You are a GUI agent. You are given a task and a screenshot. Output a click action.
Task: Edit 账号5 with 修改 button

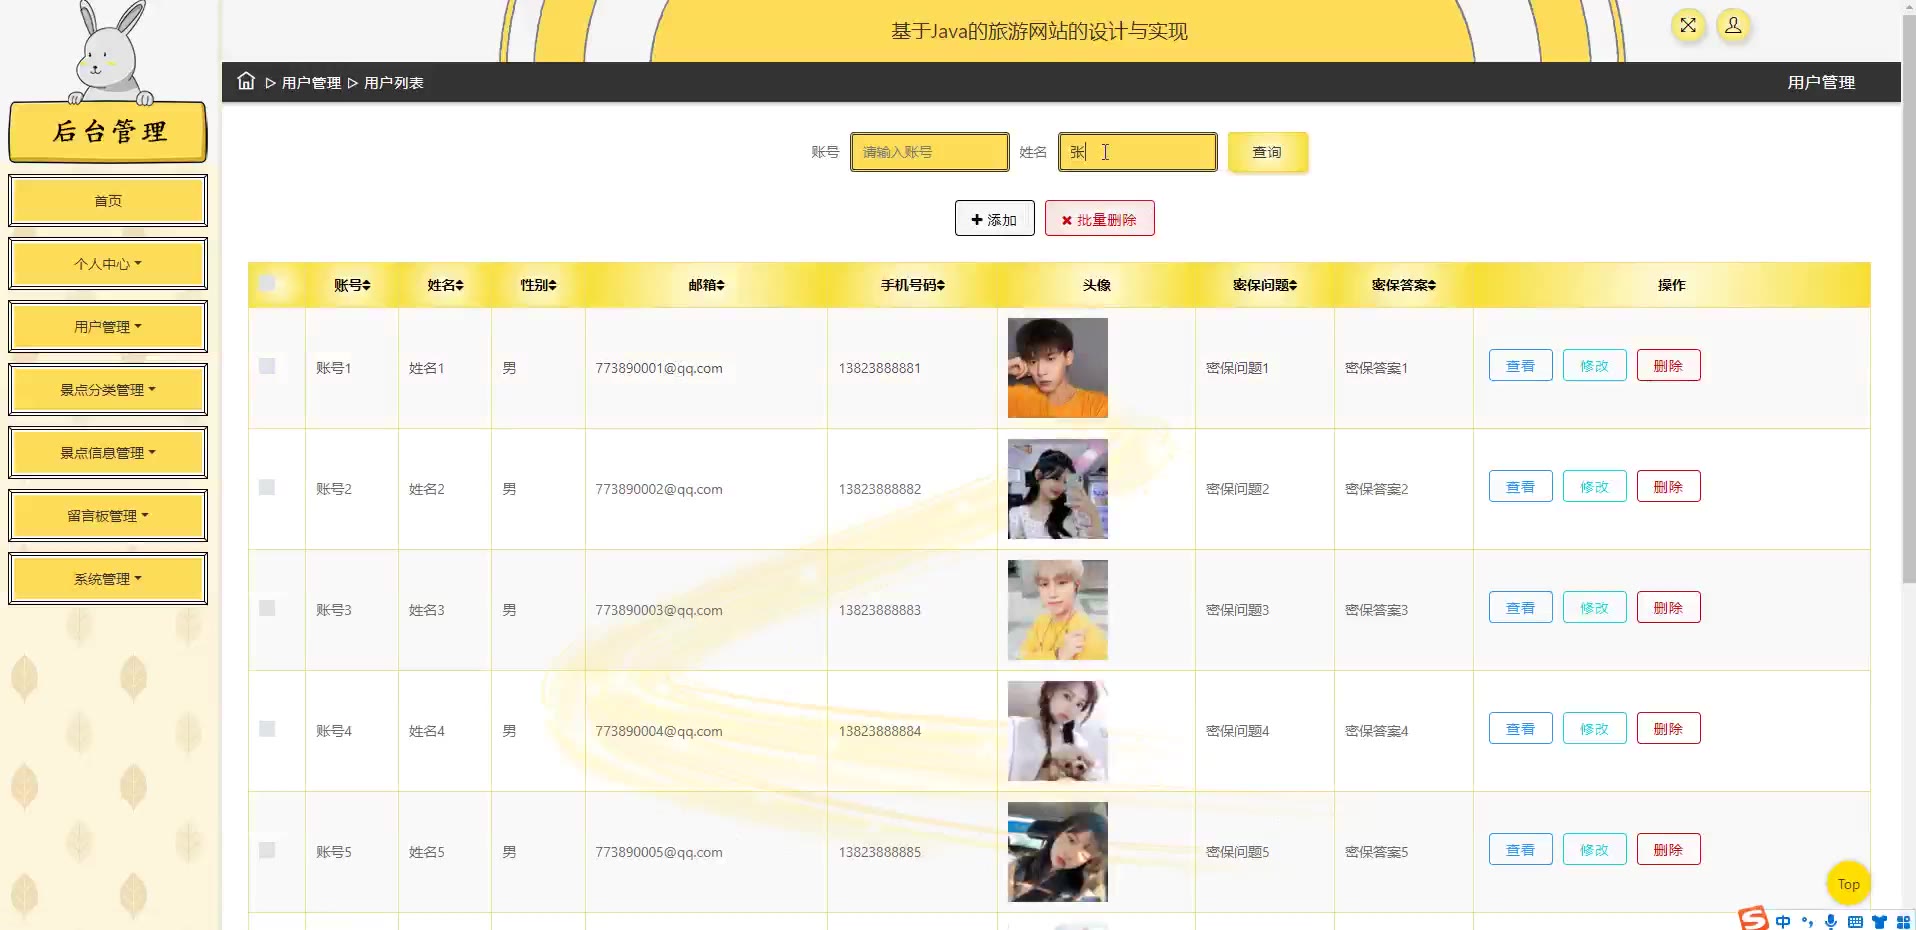[1594, 849]
